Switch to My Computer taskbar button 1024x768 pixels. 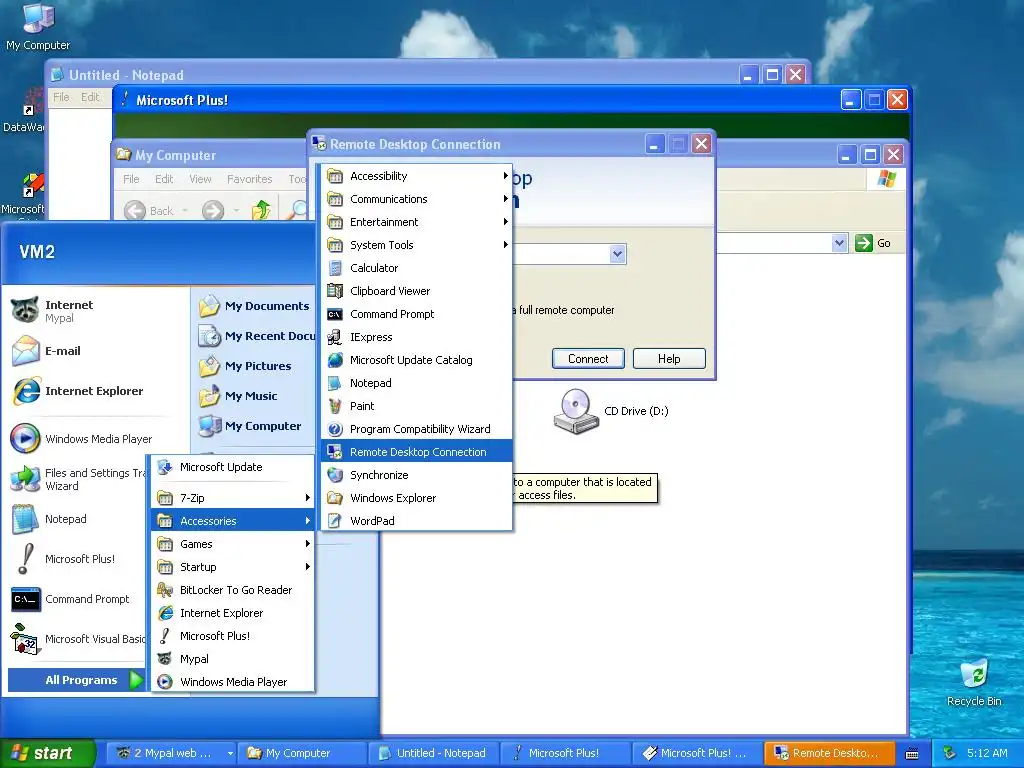pyautogui.click(x=302, y=753)
